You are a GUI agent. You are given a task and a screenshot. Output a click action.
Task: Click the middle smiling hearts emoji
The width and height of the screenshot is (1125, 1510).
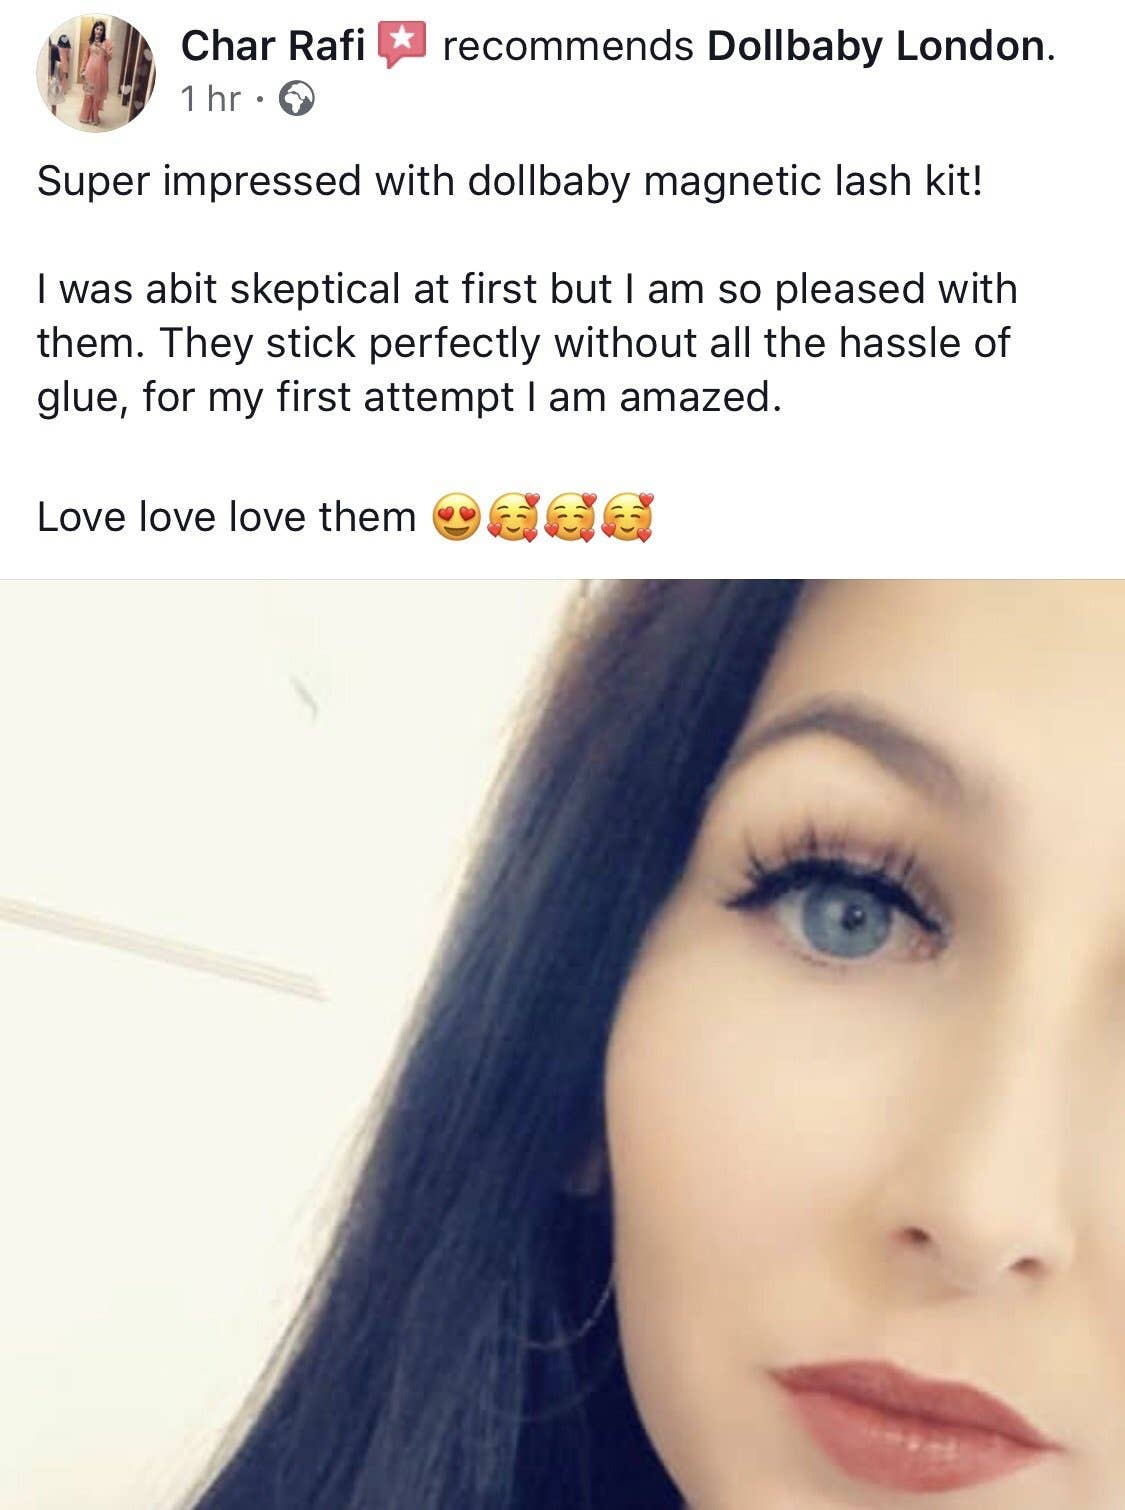click(x=571, y=518)
